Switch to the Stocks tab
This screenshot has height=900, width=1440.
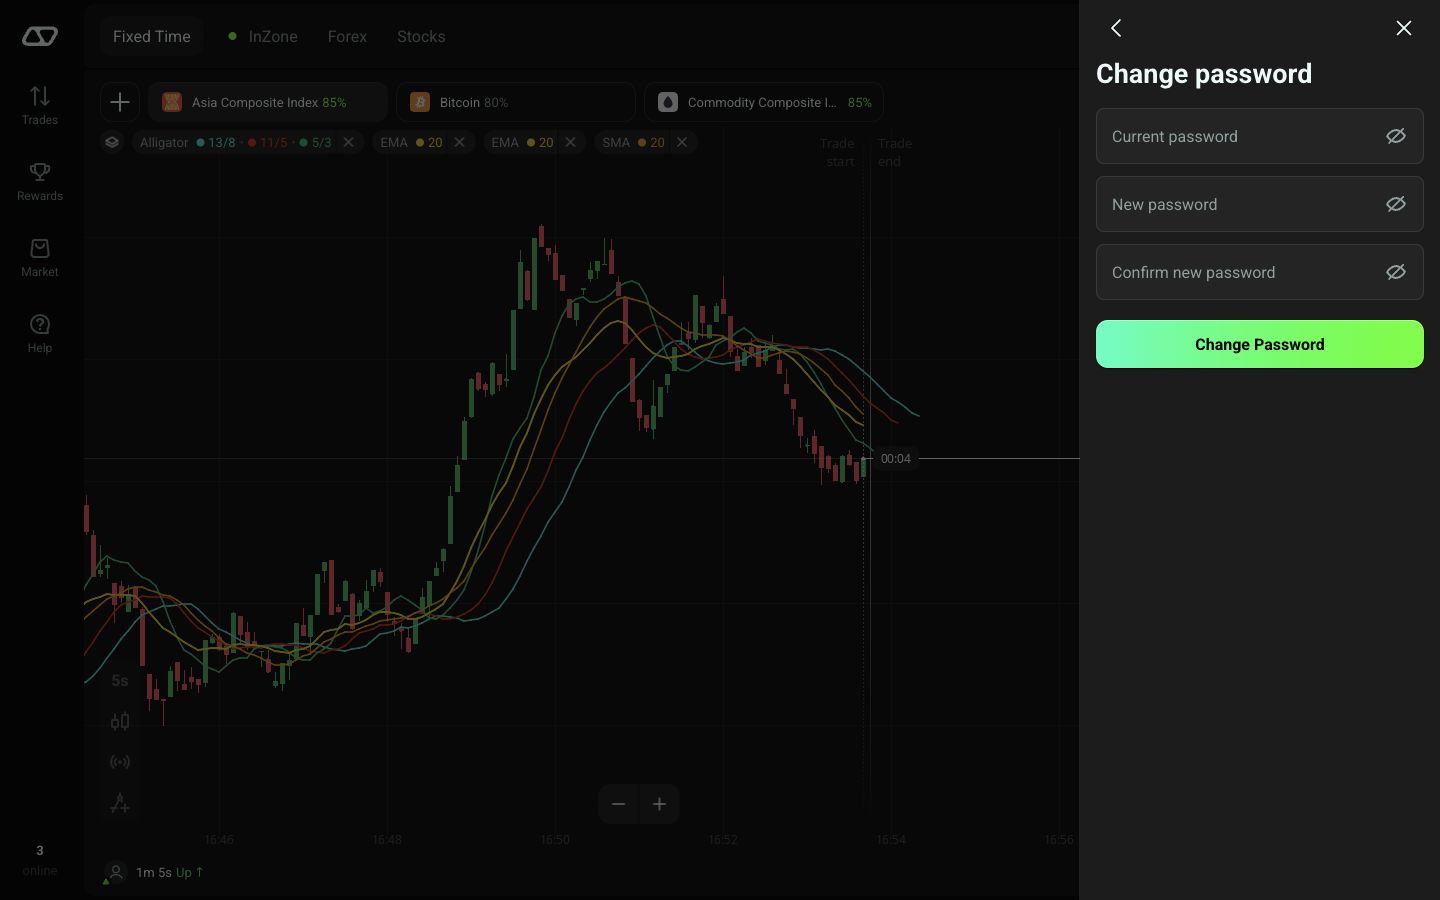coord(421,36)
